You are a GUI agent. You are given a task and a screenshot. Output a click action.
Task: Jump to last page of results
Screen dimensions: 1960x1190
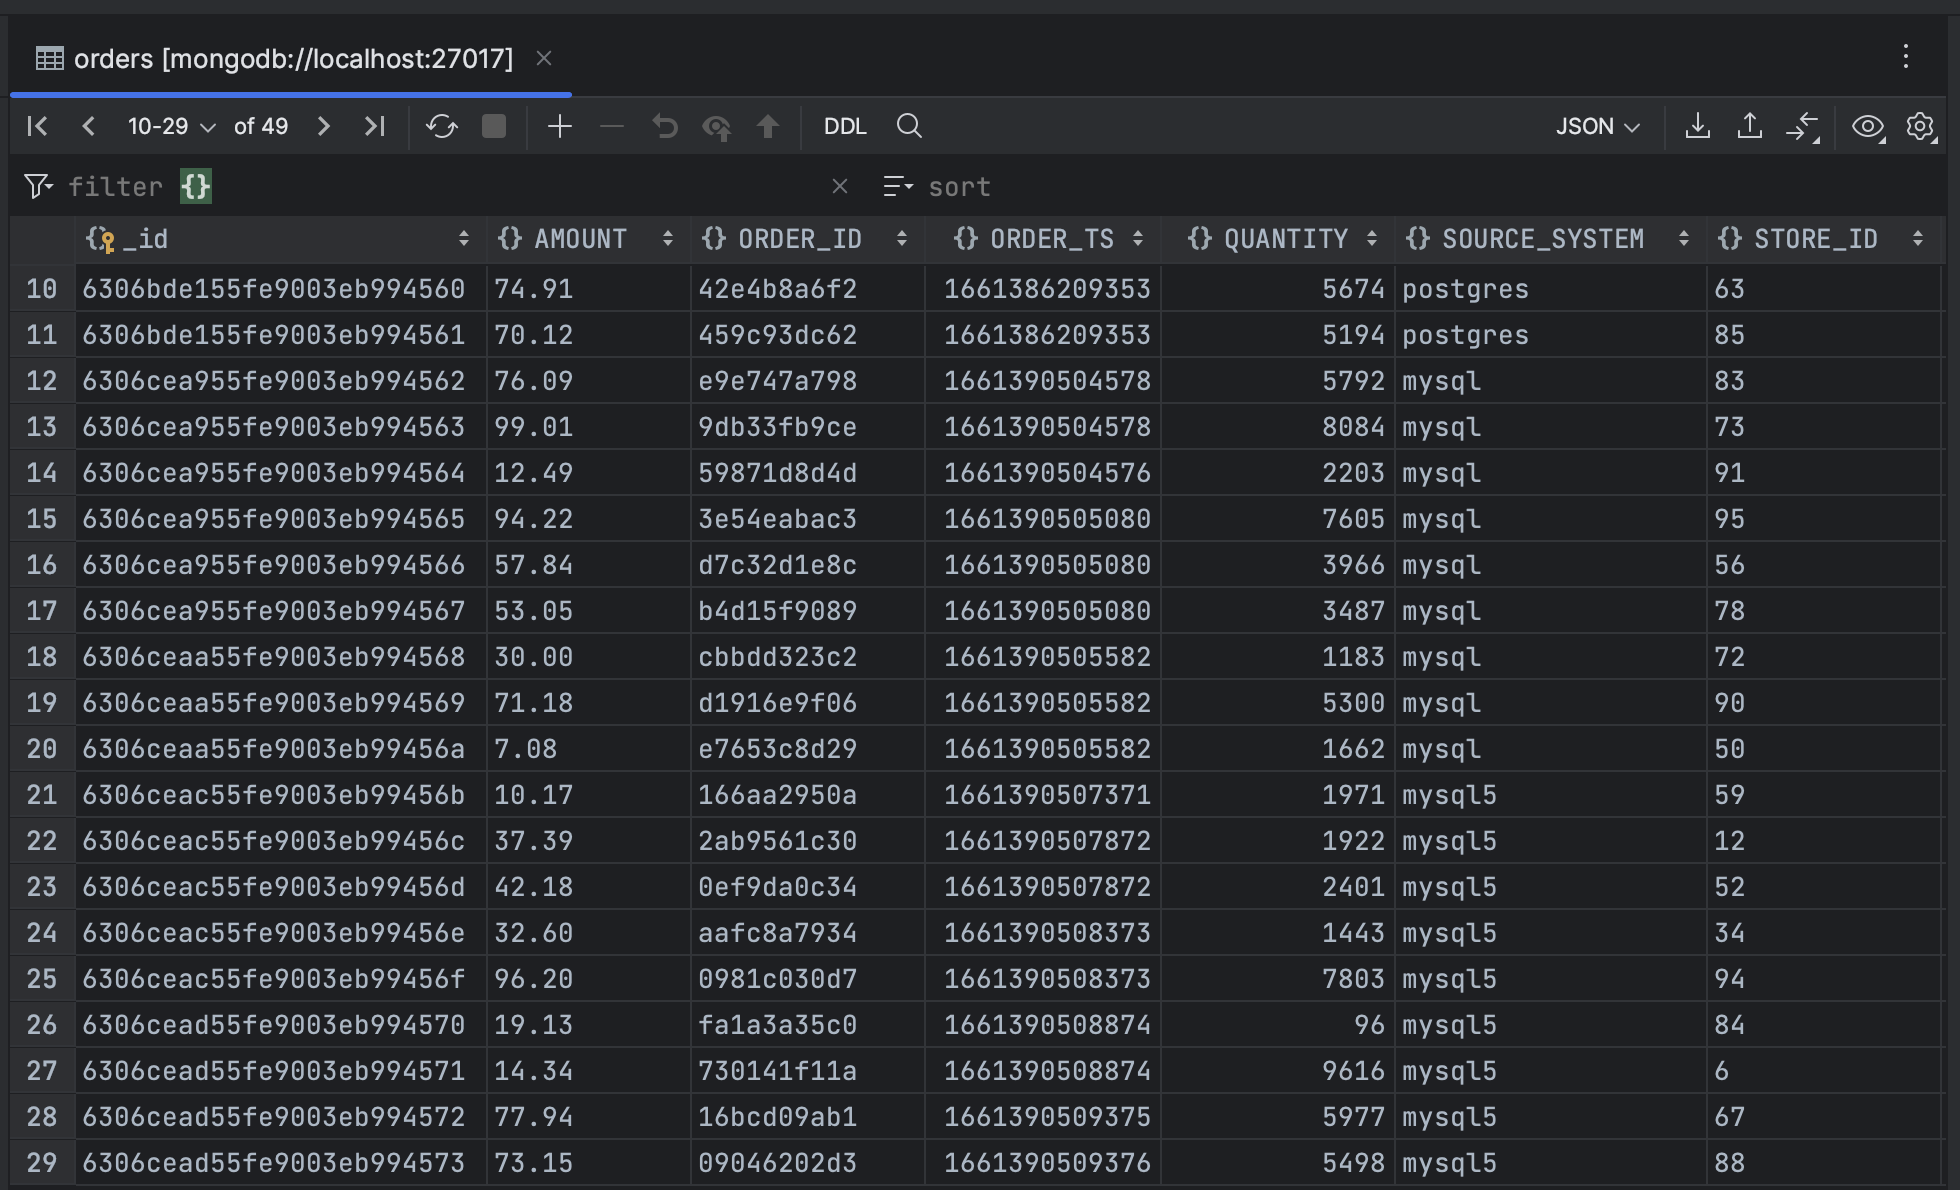(x=375, y=126)
